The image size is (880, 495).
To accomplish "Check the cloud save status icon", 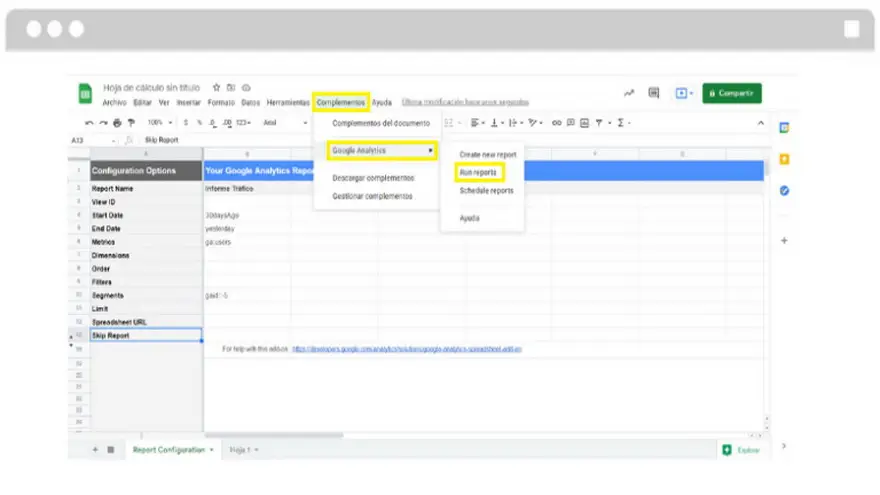I will click(x=246, y=88).
